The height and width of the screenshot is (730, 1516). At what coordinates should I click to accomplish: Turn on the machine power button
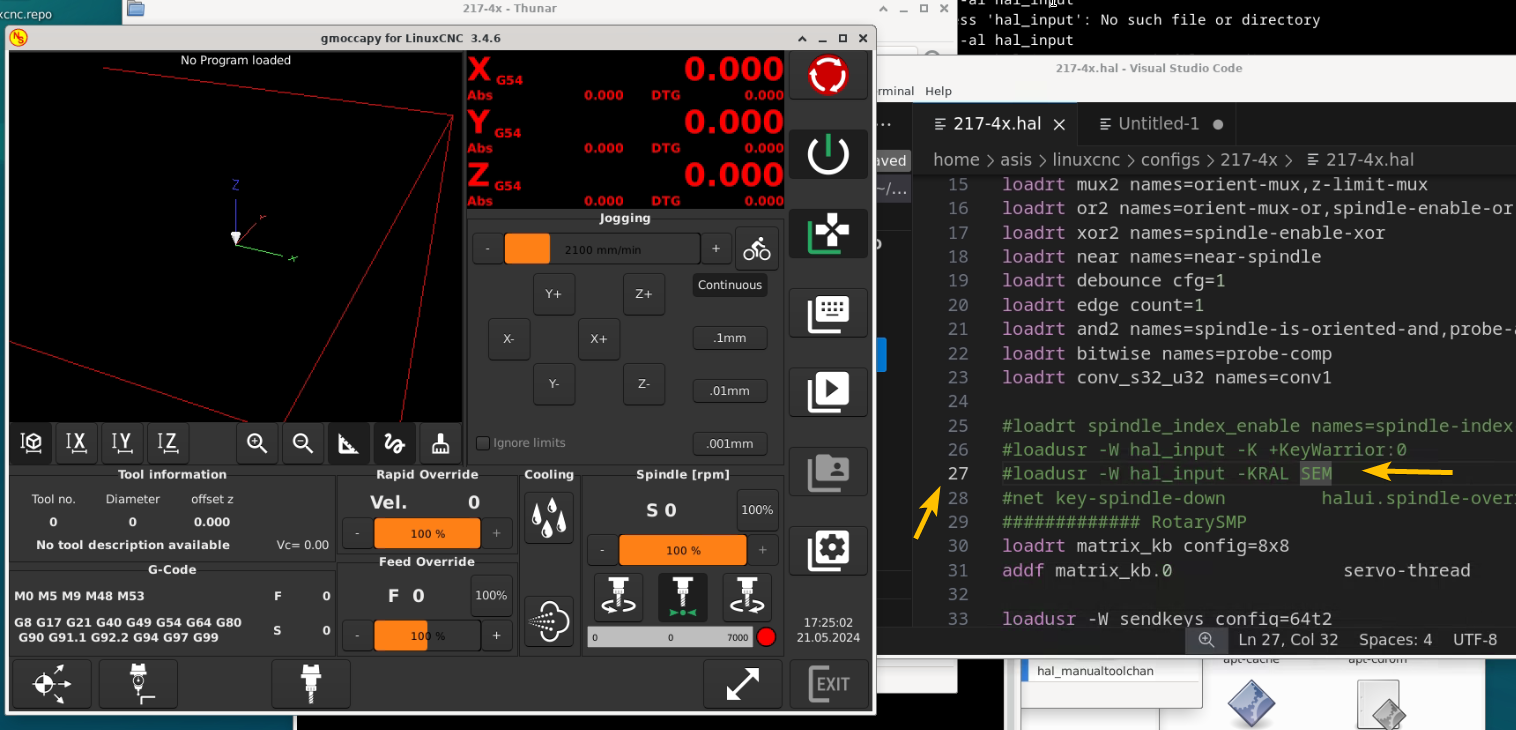pos(828,154)
